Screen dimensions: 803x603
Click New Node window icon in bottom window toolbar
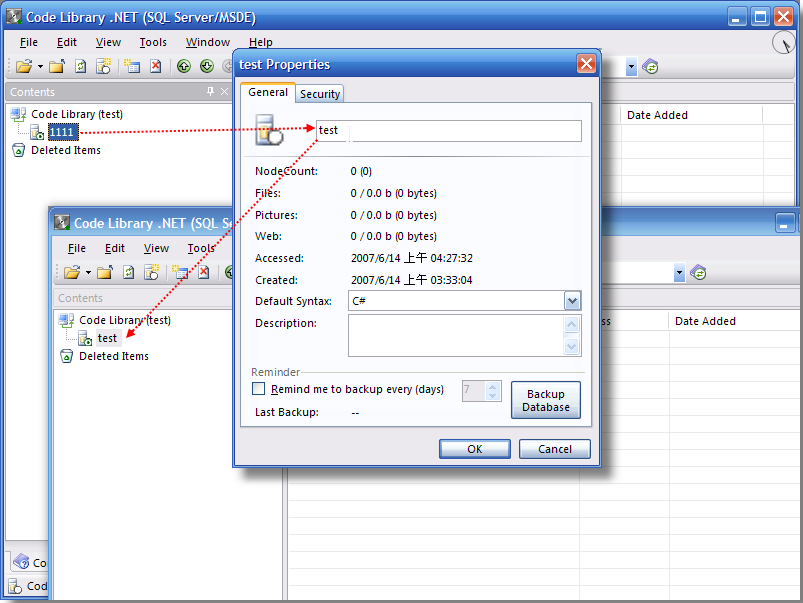180,272
